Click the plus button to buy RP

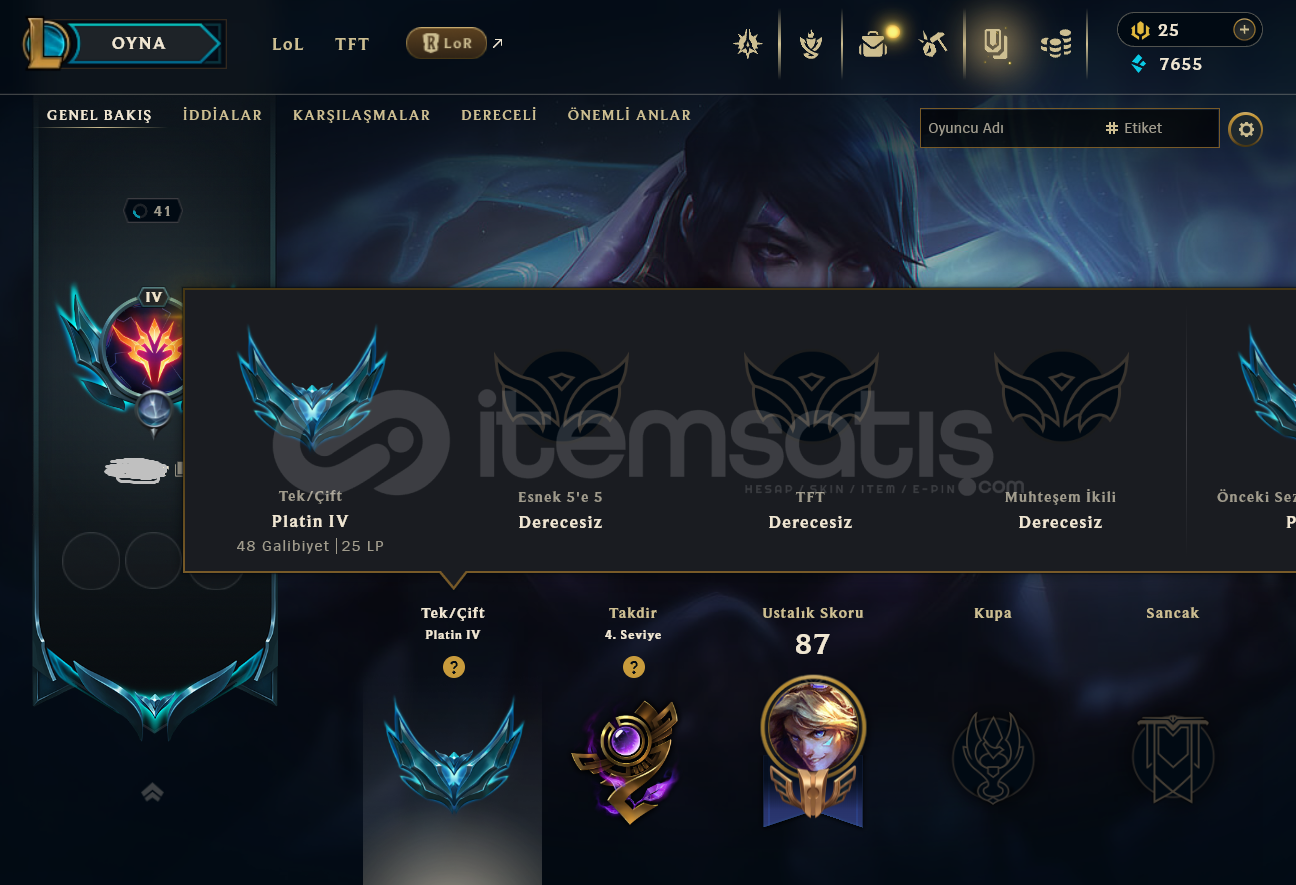pos(1244,30)
